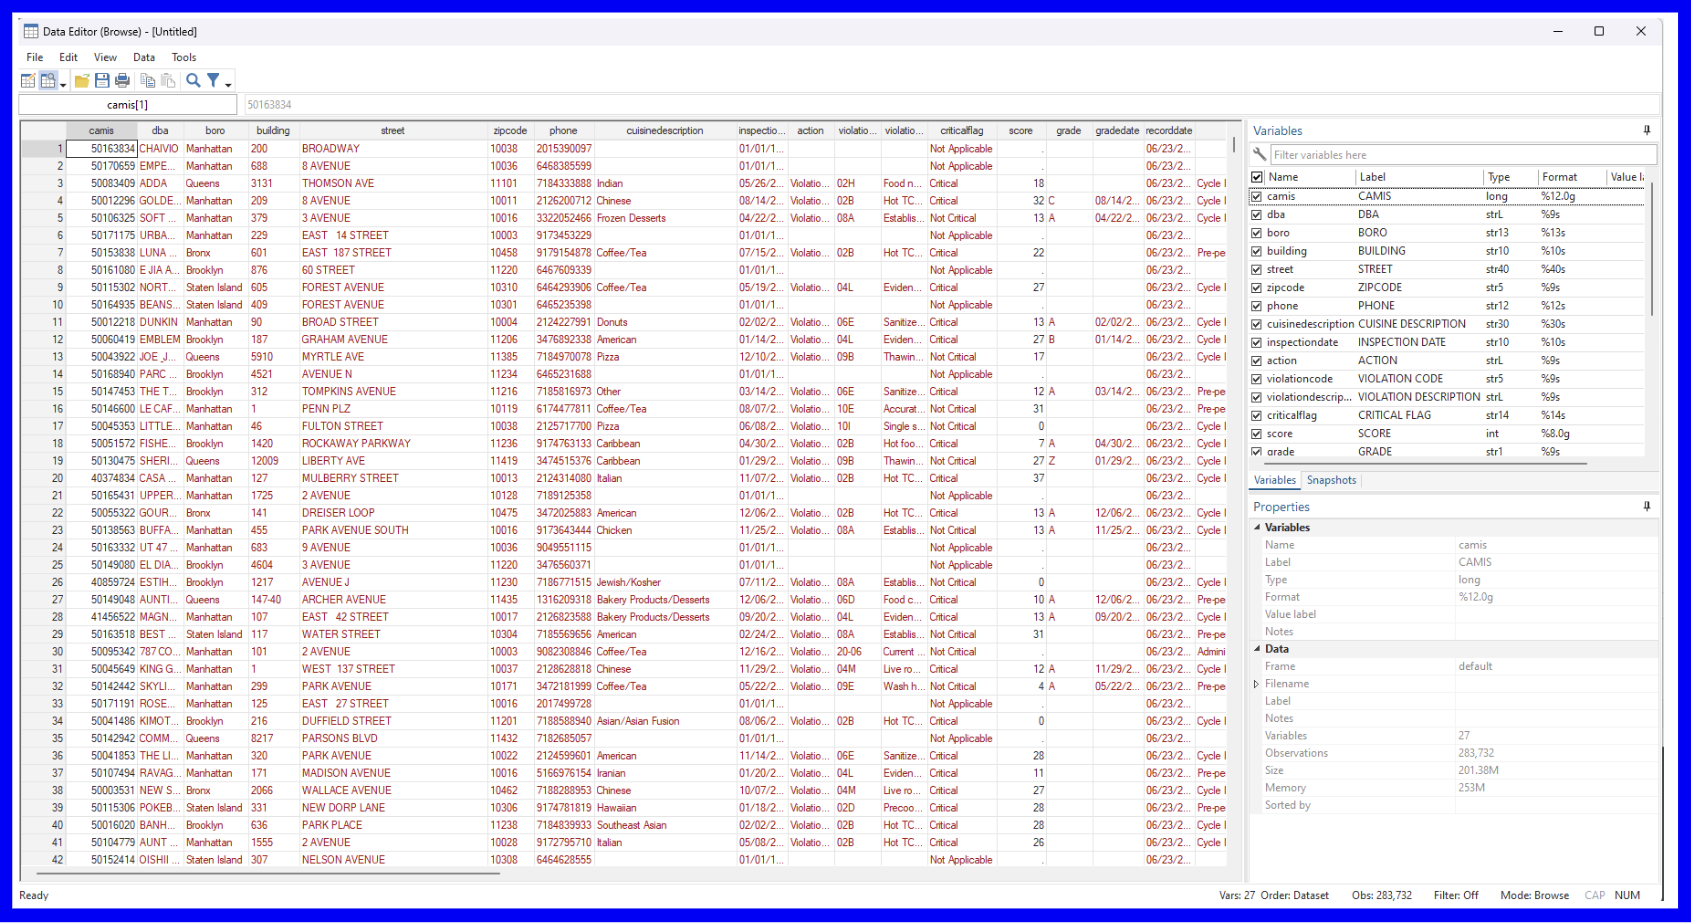The height and width of the screenshot is (923, 1691).
Task: Select the boro column header
Action: (215, 131)
